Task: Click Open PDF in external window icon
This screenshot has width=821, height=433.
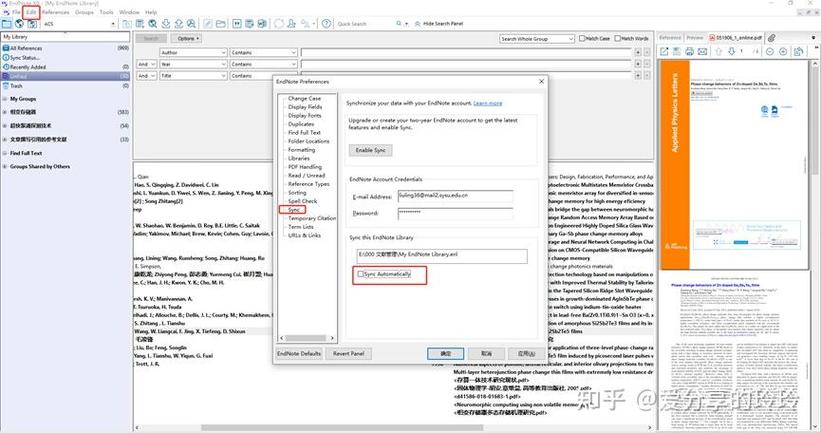Action: (664, 51)
